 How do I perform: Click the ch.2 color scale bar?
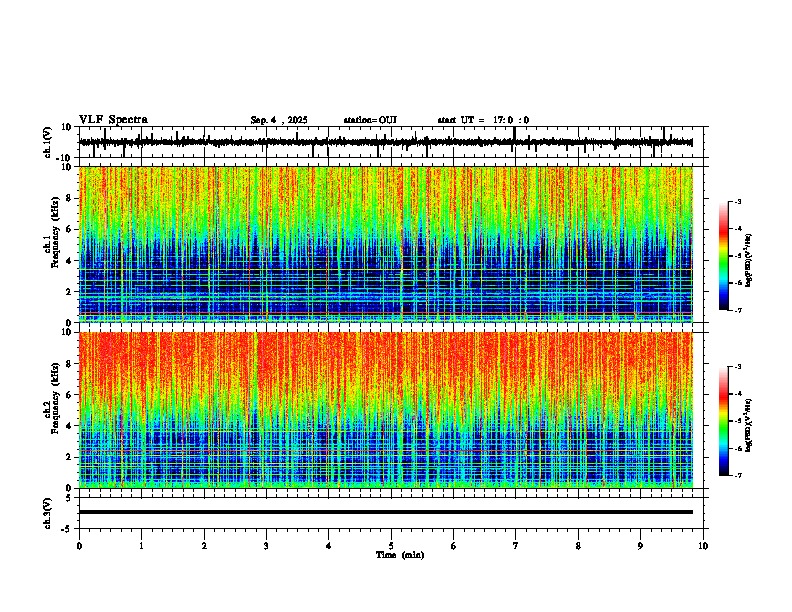point(724,421)
